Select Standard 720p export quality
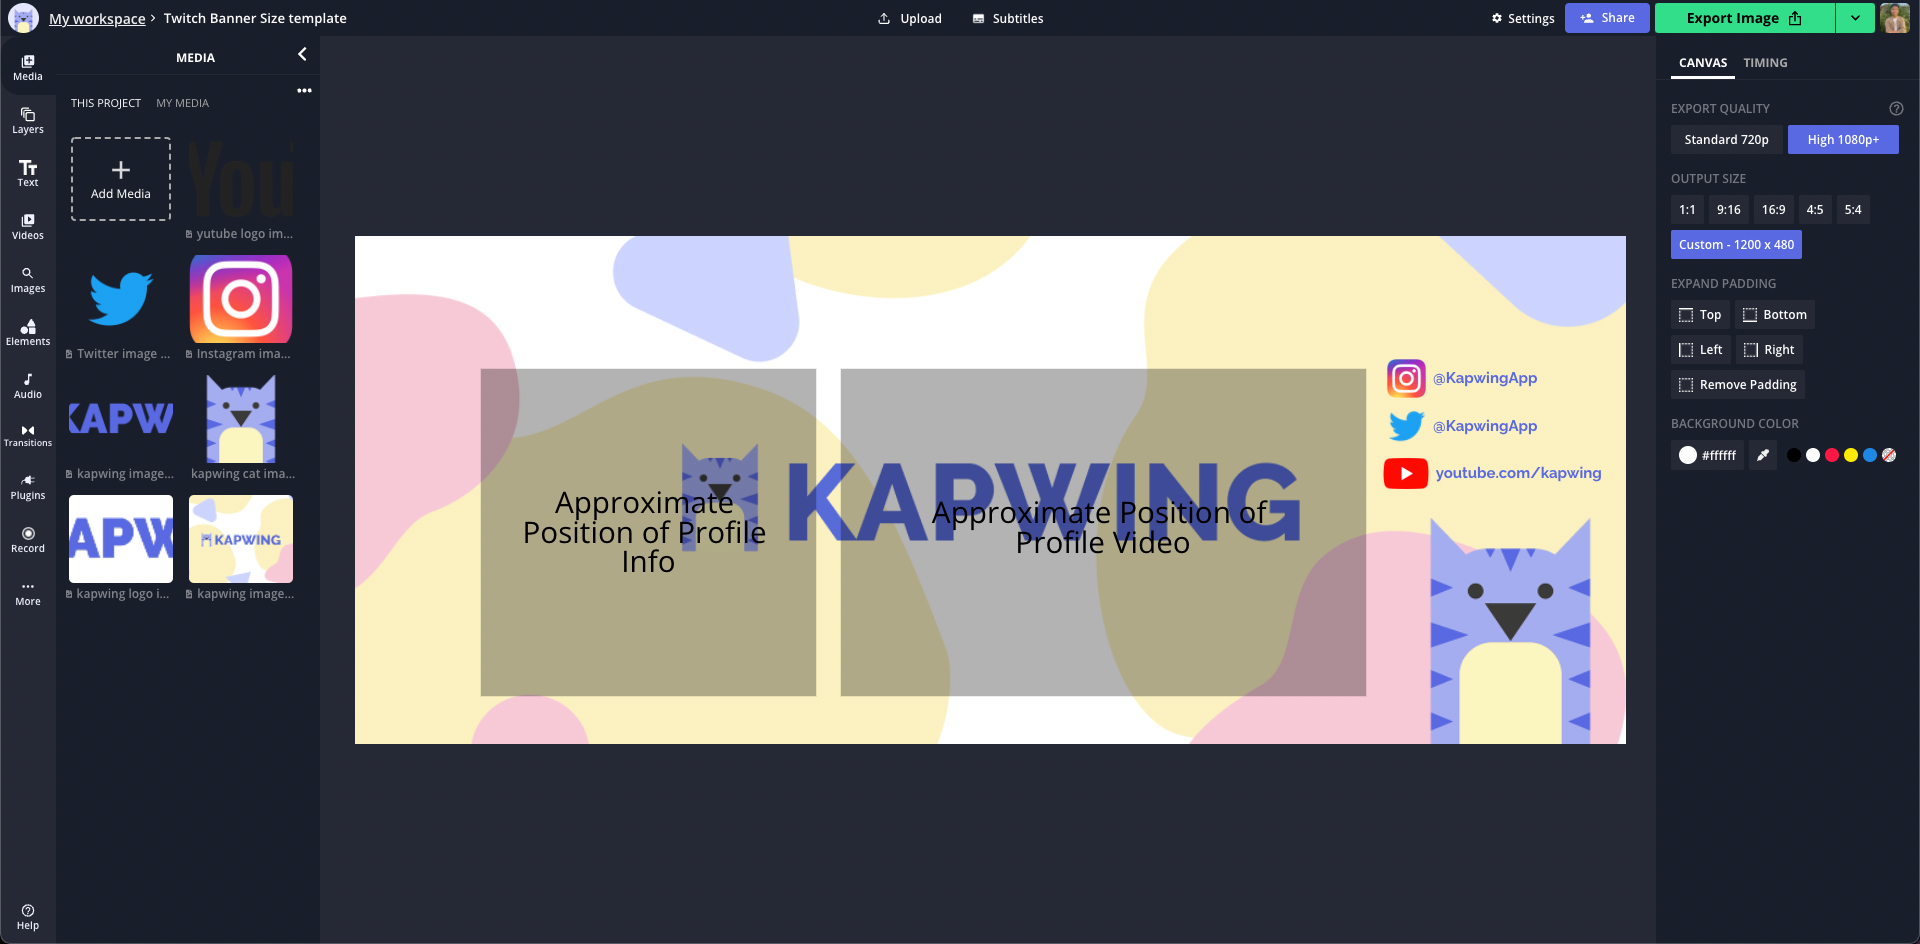 pos(1726,140)
